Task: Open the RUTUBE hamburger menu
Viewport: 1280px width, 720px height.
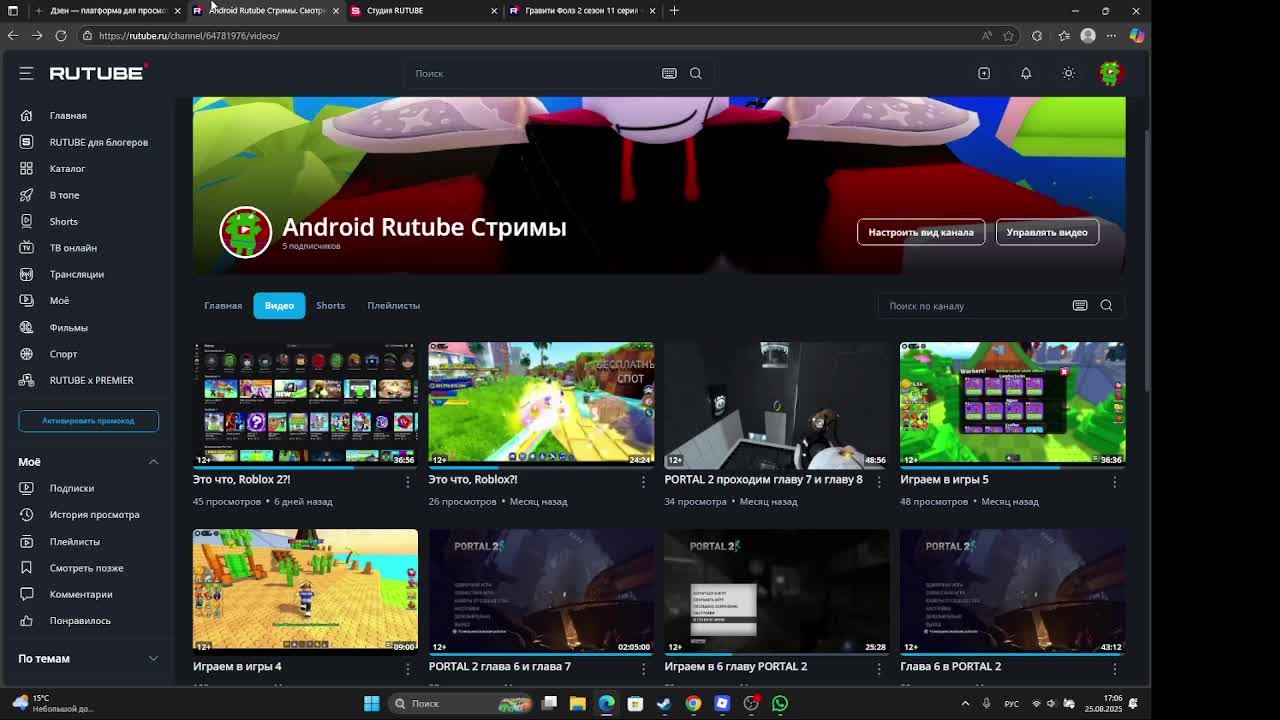Action: pos(26,73)
